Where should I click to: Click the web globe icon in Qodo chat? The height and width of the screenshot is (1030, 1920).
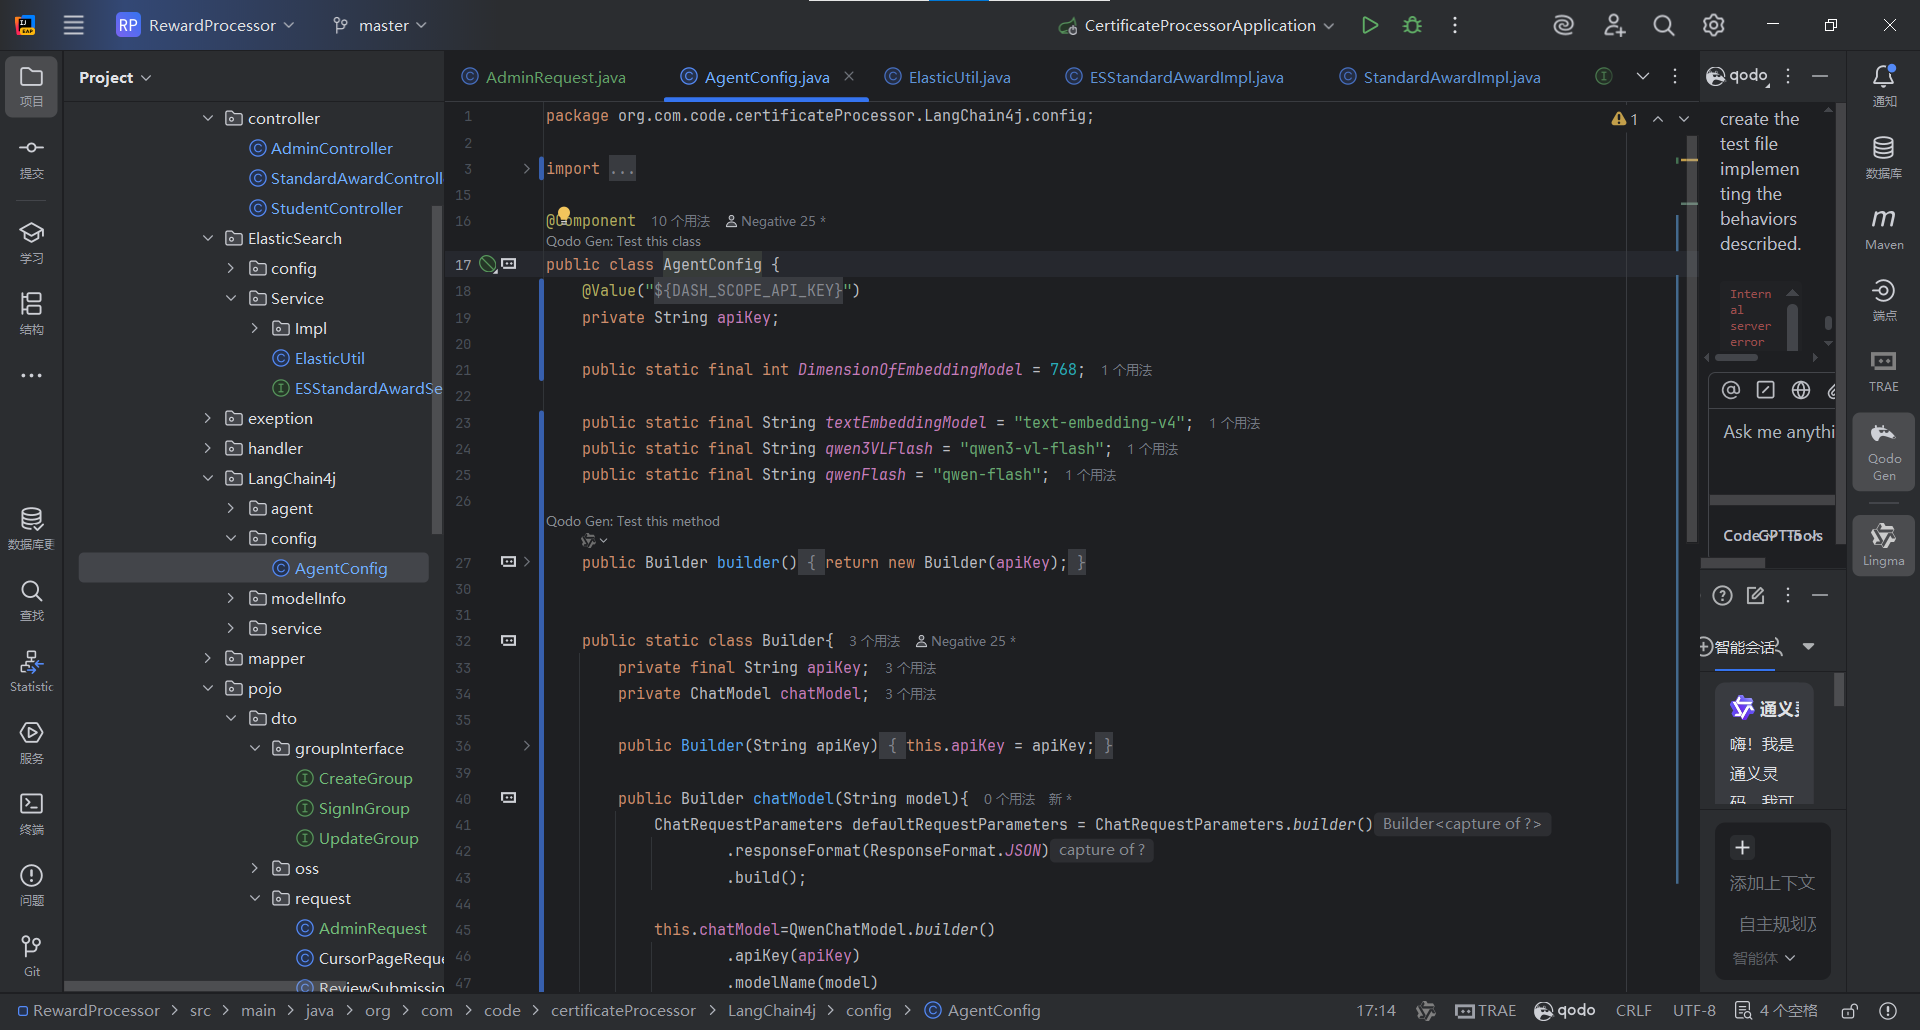(1801, 390)
